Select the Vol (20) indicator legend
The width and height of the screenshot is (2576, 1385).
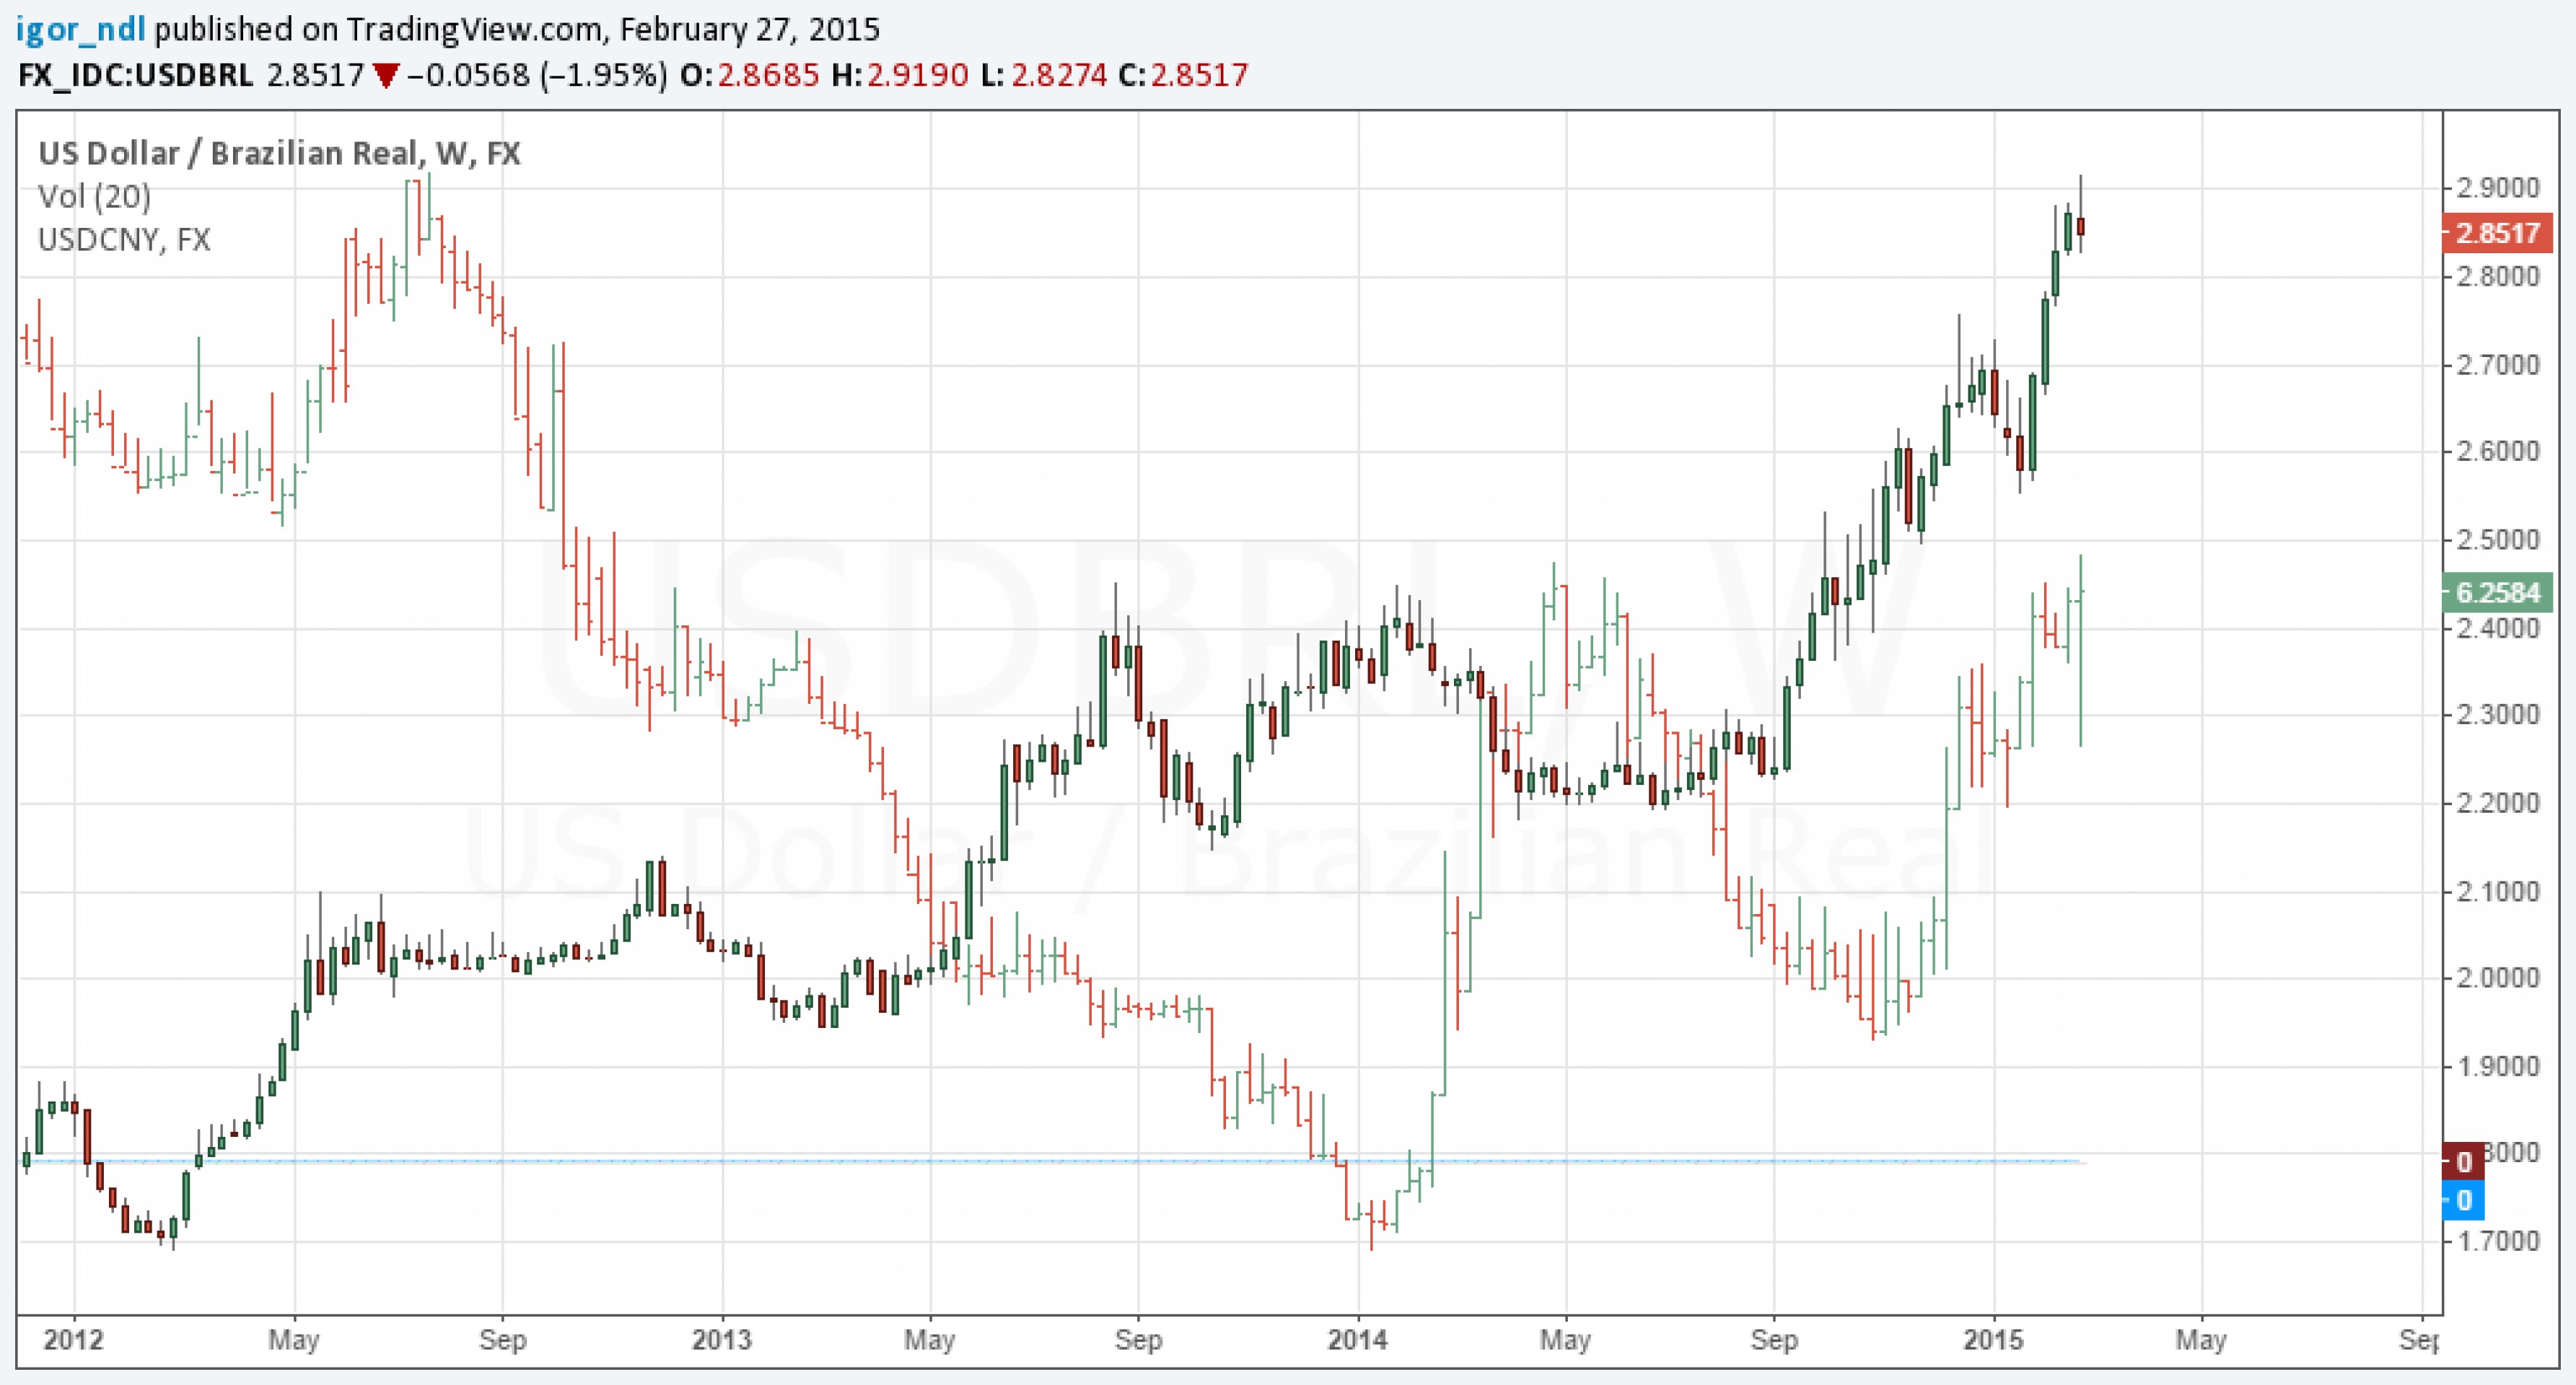click(94, 196)
